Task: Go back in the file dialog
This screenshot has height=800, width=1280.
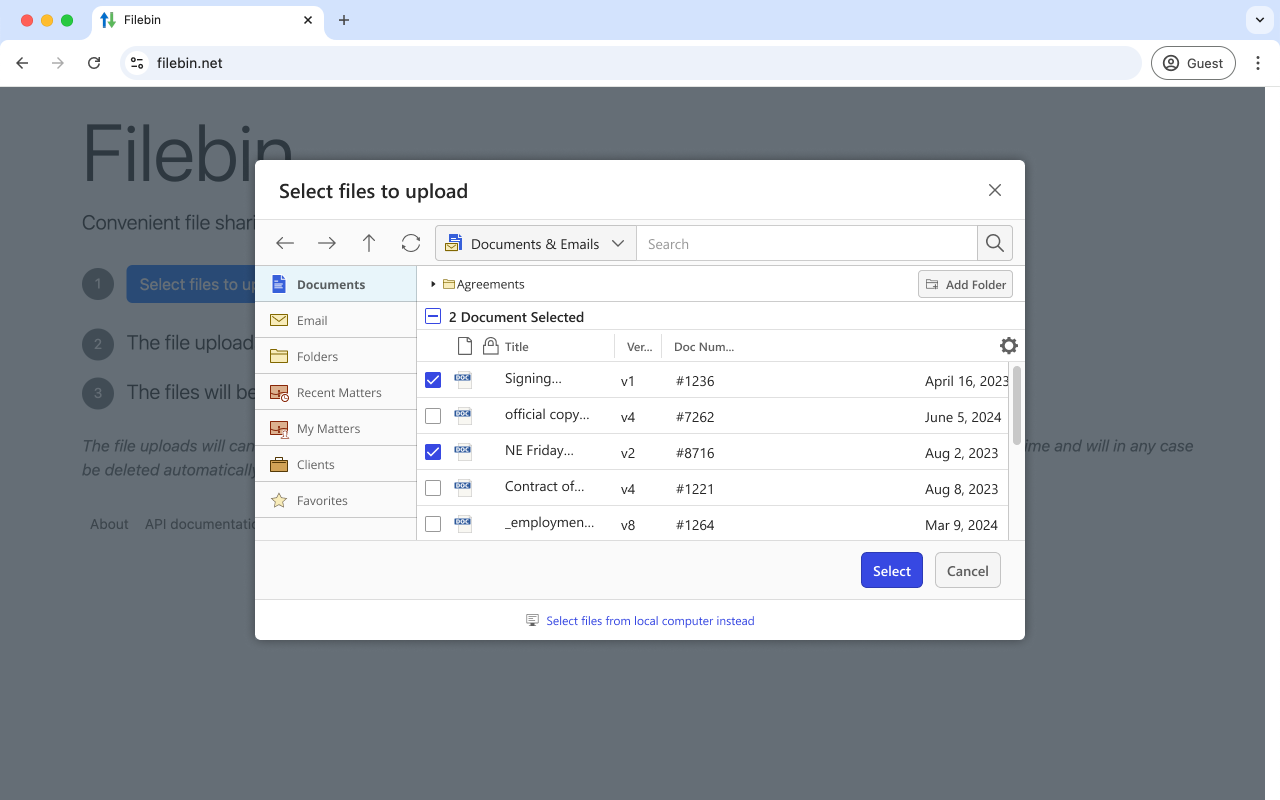Action: (285, 243)
